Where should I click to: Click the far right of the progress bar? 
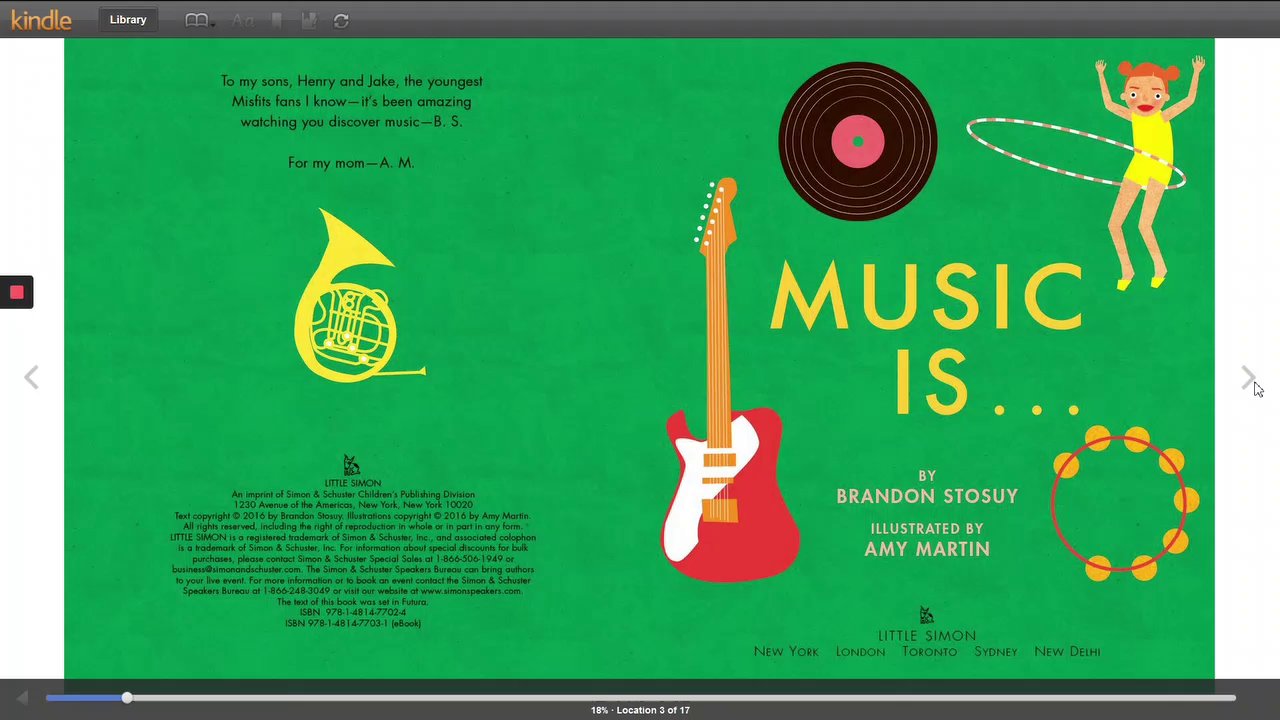coord(1230,698)
